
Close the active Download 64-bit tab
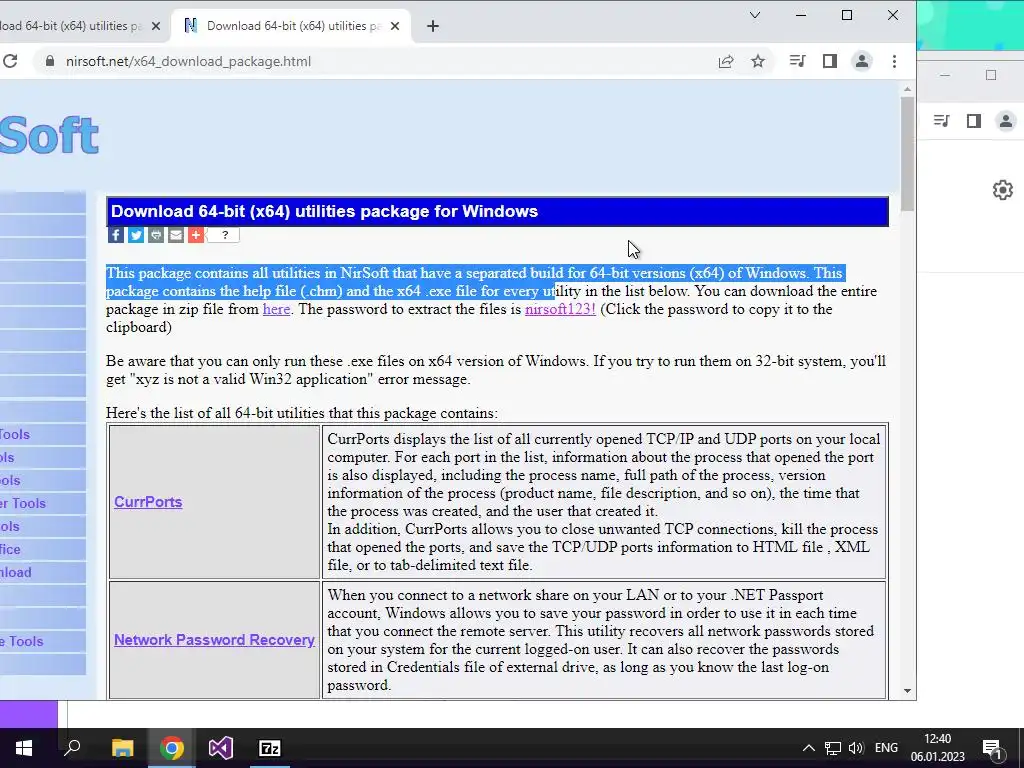(394, 26)
